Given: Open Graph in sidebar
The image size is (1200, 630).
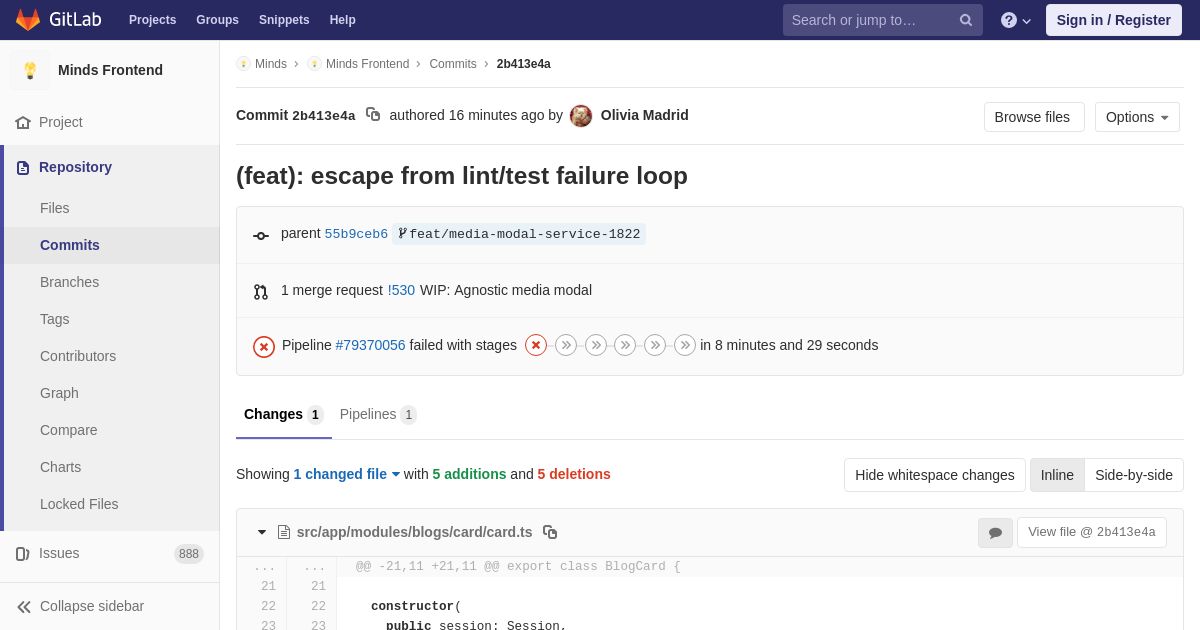Looking at the screenshot, I should coord(59,393).
